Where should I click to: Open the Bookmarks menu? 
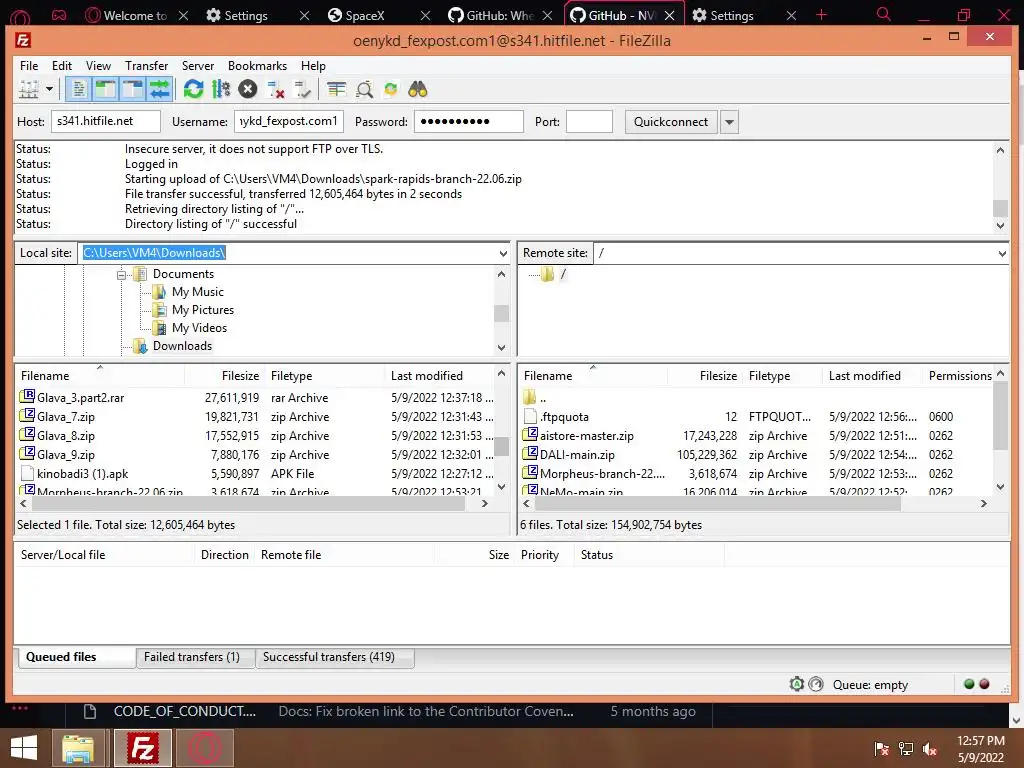(257, 66)
